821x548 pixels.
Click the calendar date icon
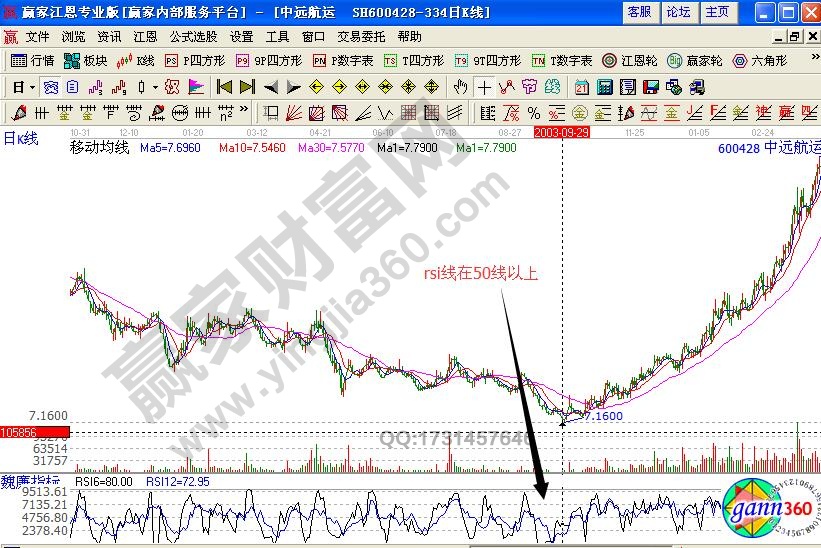coord(581,86)
